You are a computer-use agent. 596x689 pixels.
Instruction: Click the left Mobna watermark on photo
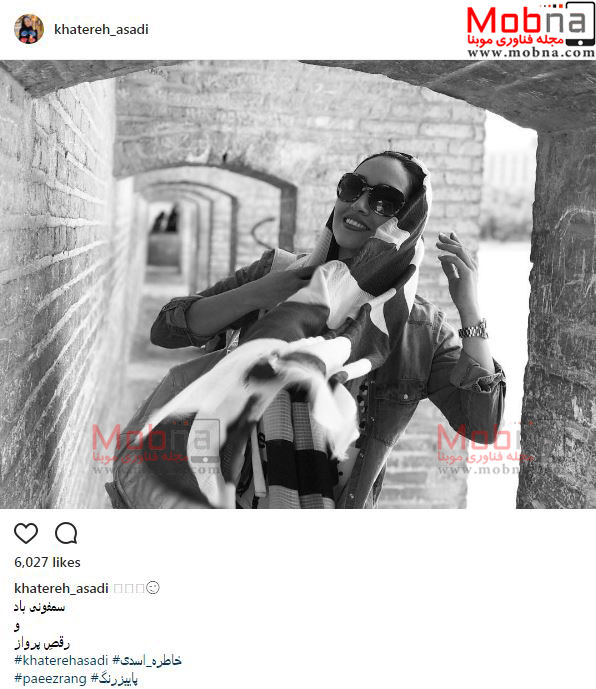[156, 447]
